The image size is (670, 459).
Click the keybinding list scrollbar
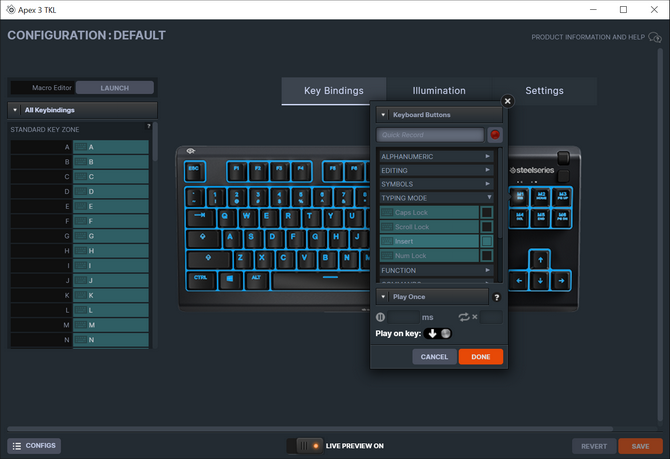pyautogui.click(x=155, y=142)
